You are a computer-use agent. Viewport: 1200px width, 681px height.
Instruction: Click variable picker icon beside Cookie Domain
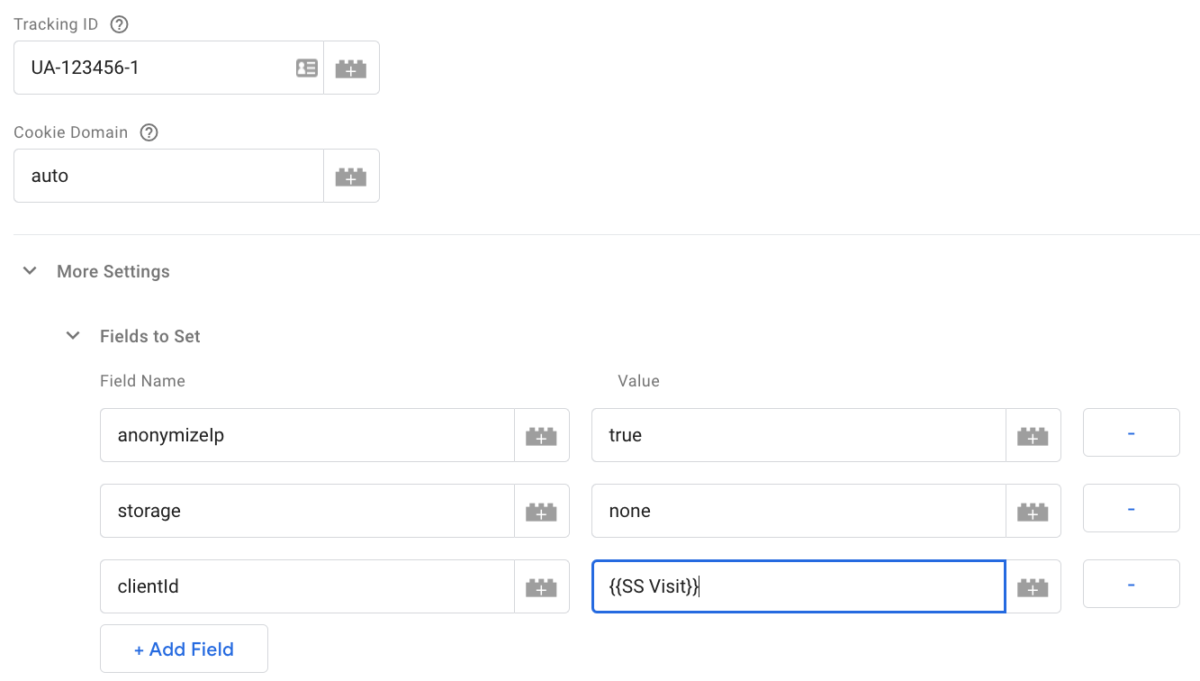351,176
